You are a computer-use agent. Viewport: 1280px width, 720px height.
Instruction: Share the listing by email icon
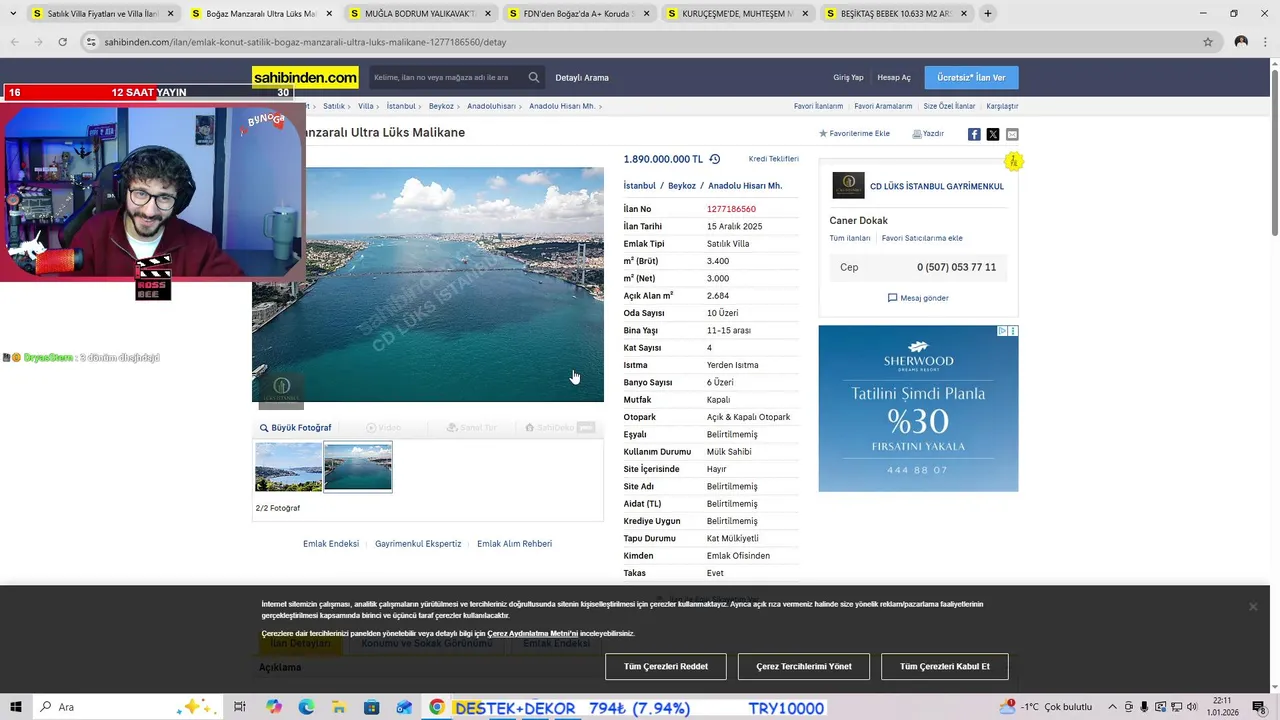point(1012,134)
